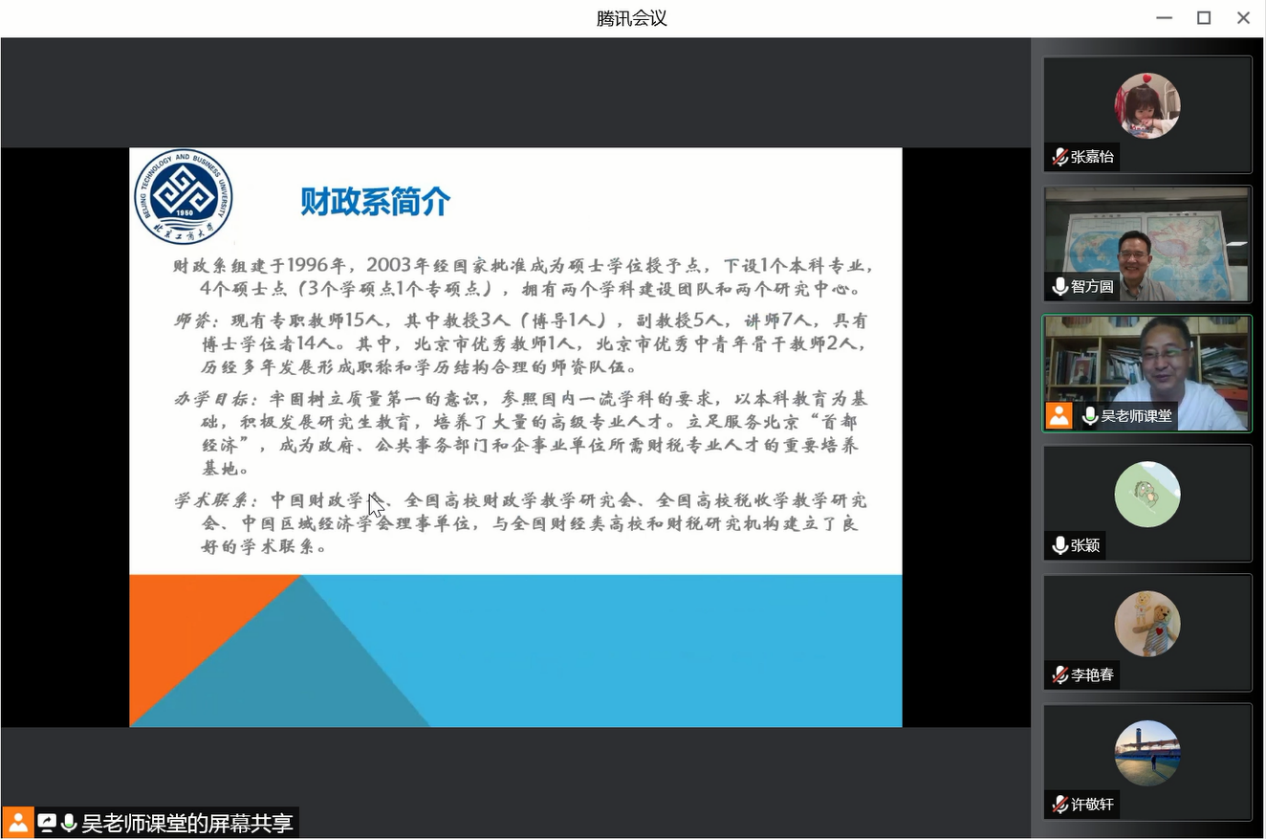Click 智方圆's microphone icon
The image size is (1266, 839).
[1059, 287]
